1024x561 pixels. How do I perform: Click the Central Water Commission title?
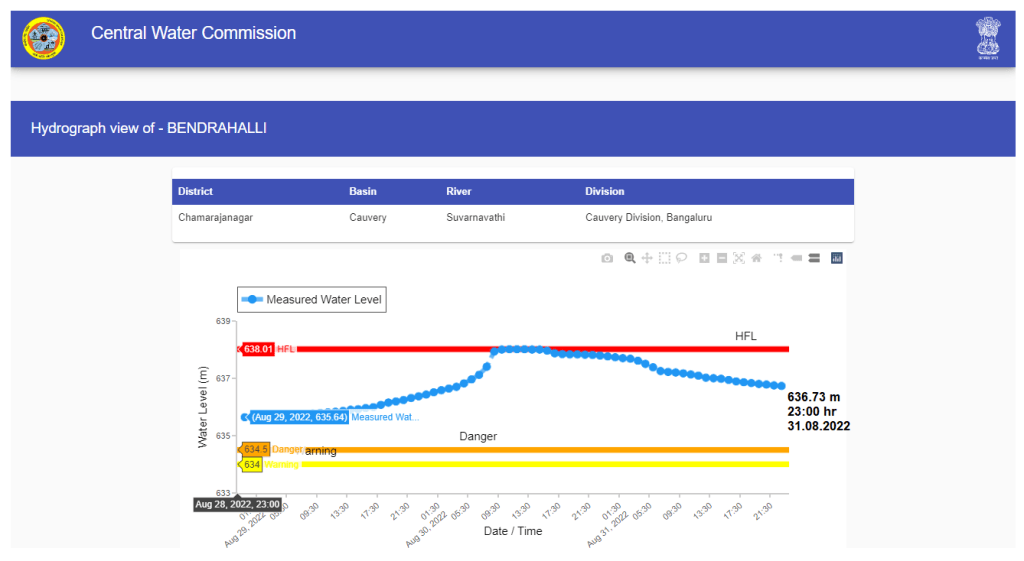193,33
